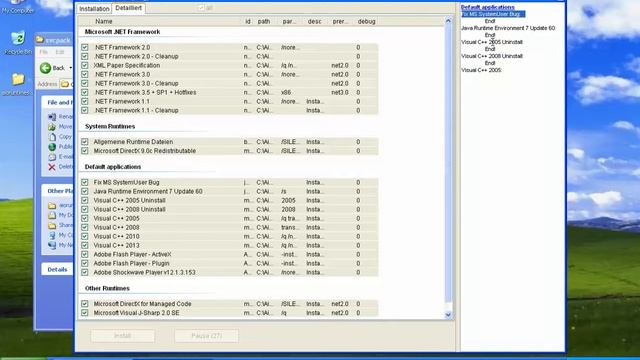This screenshot has height=360, width=640.
Task: Click the Rename icon in Explorer sidebar
Action: point(52,117)
